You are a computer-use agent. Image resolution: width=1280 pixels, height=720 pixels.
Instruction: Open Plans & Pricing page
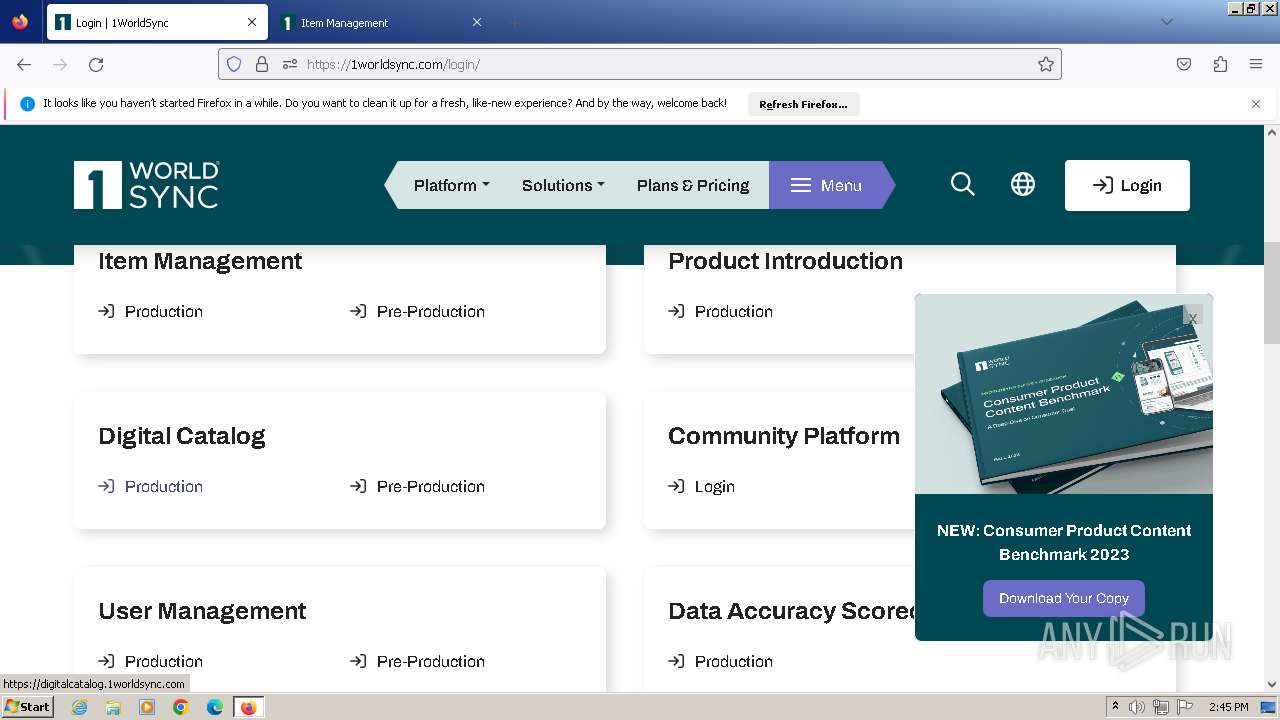point(693,185)
